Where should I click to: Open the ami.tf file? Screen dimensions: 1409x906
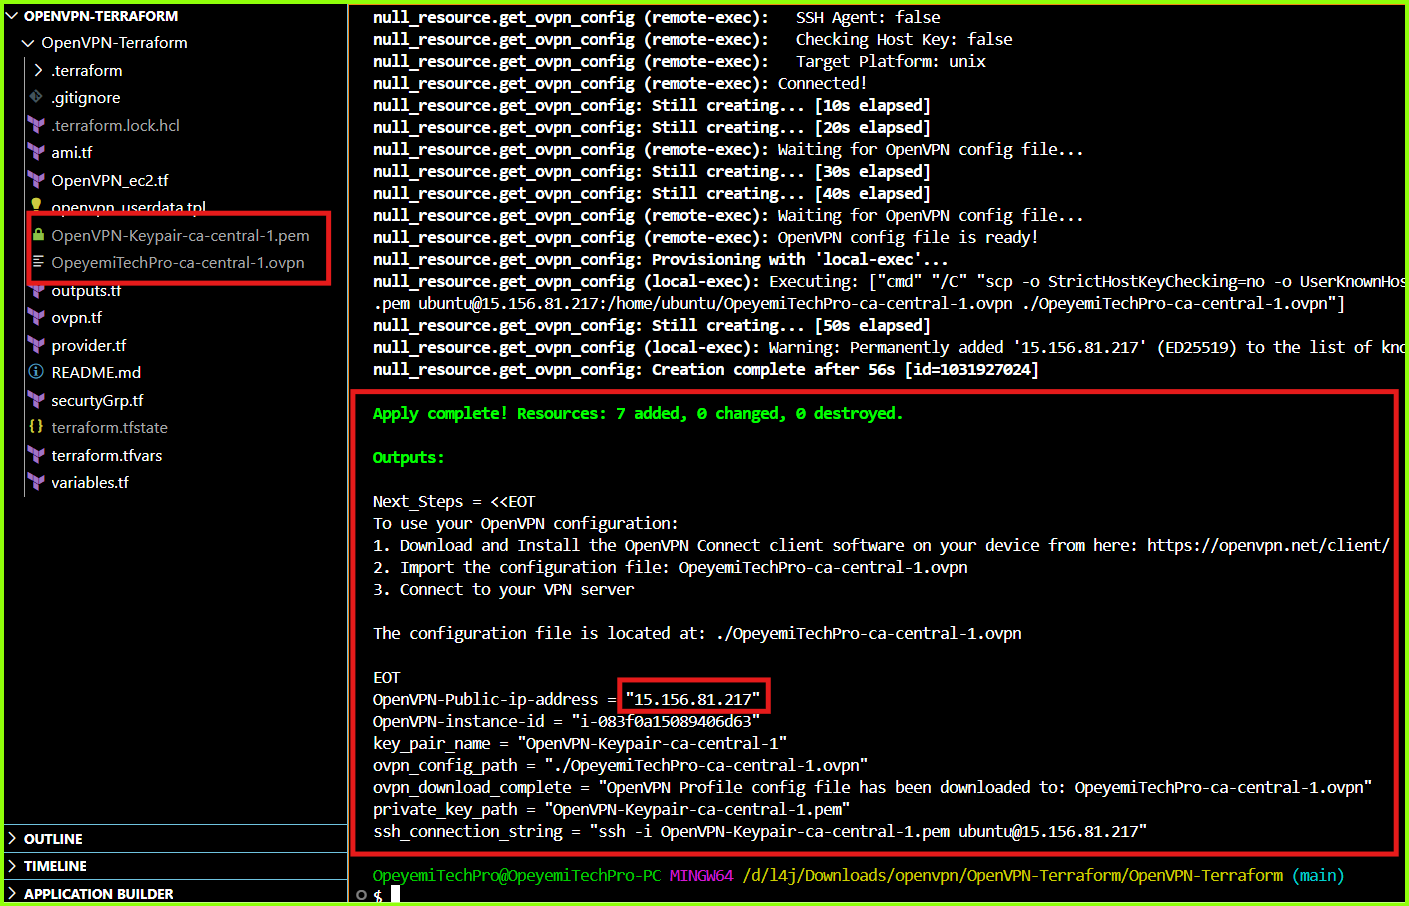(72, 153)
